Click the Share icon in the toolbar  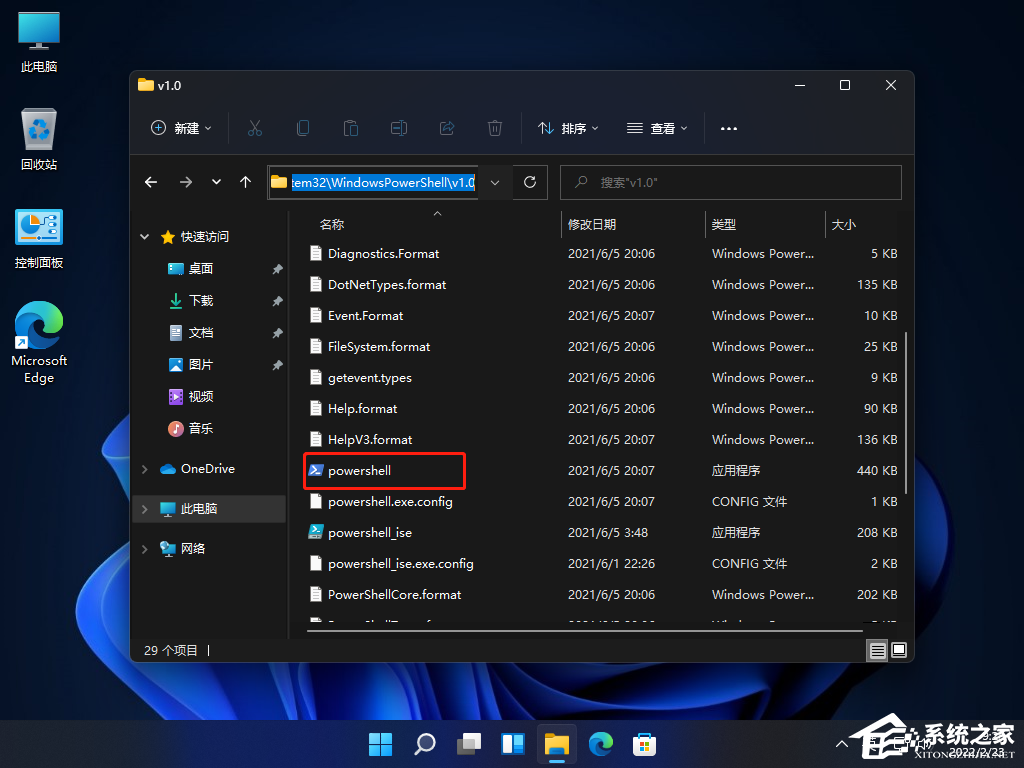[x=447, y=128]
